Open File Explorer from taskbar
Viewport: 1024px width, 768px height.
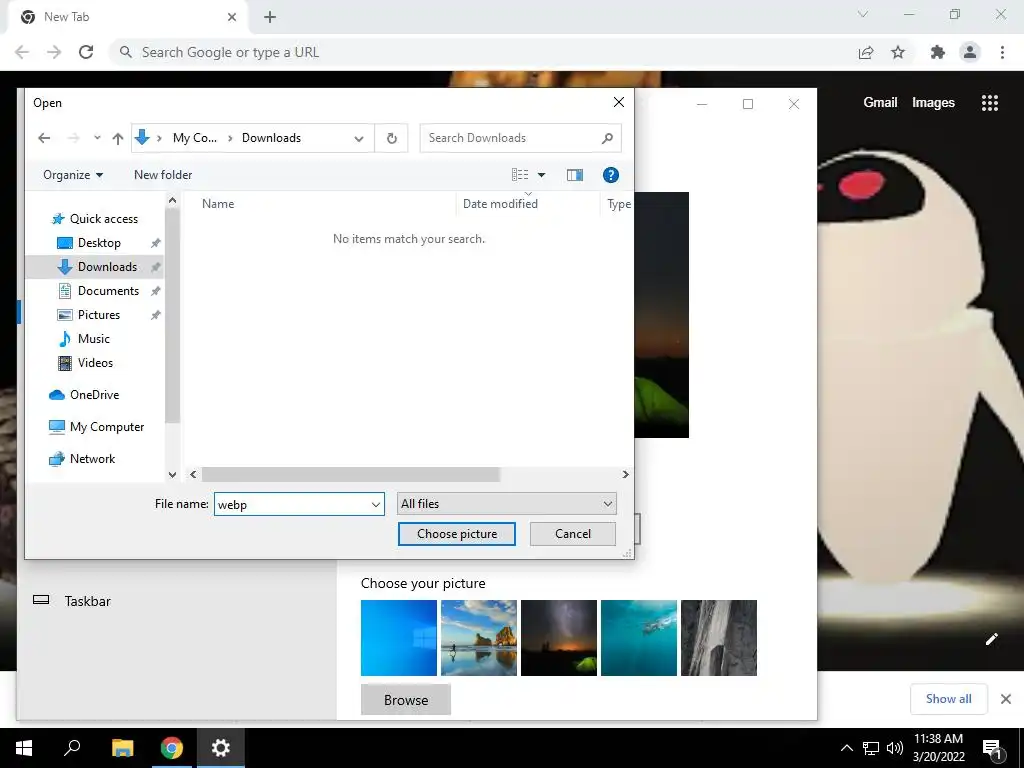122,748
